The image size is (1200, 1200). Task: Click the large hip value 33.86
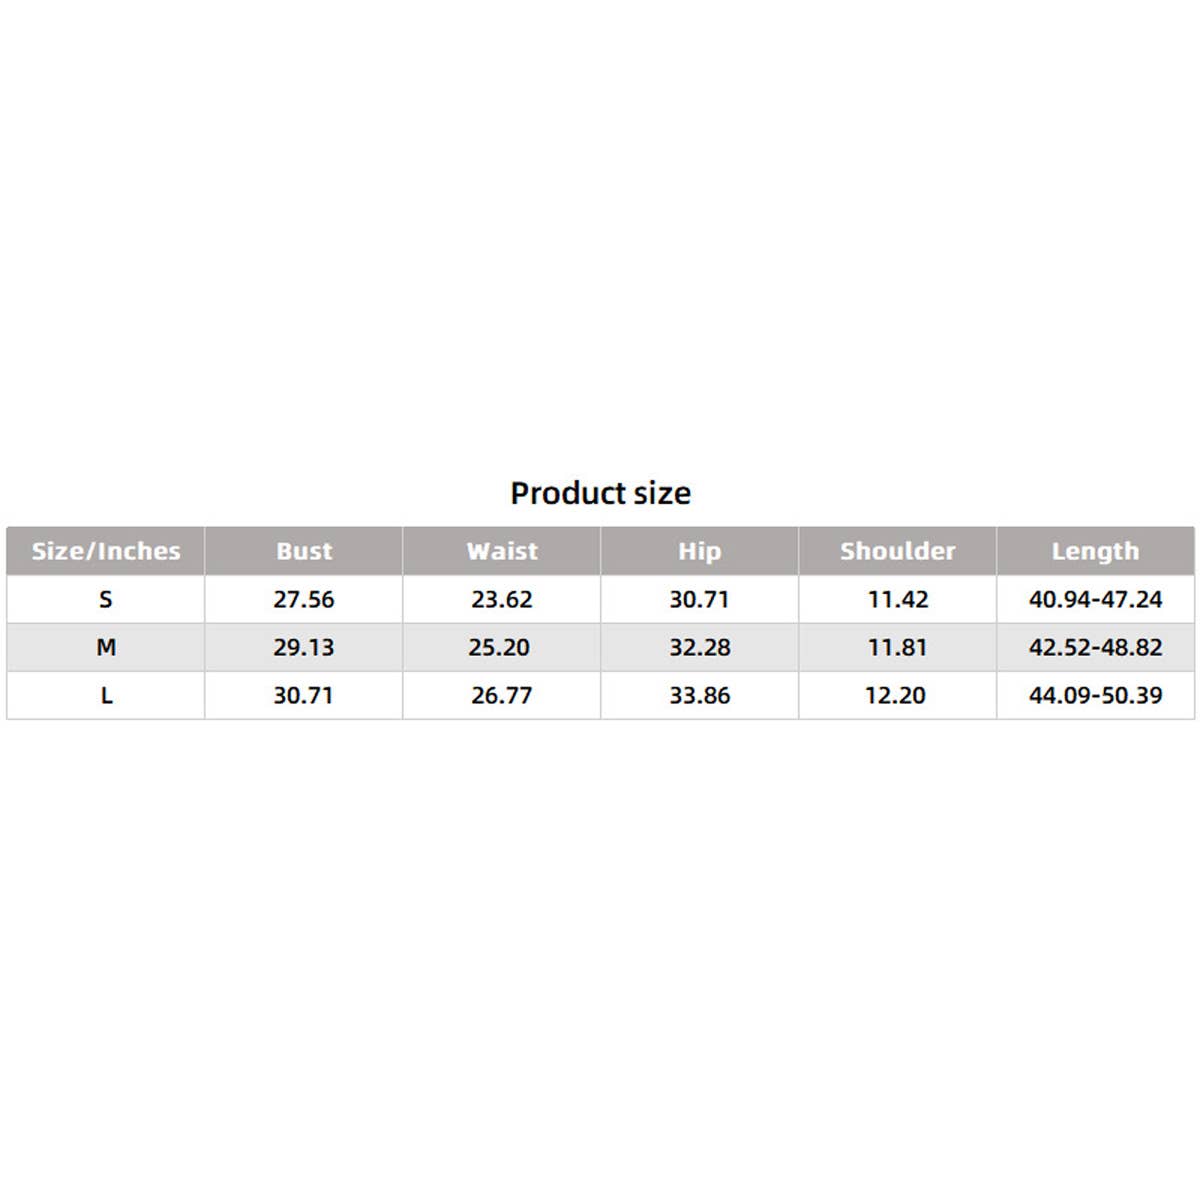(x=699, y=695)
